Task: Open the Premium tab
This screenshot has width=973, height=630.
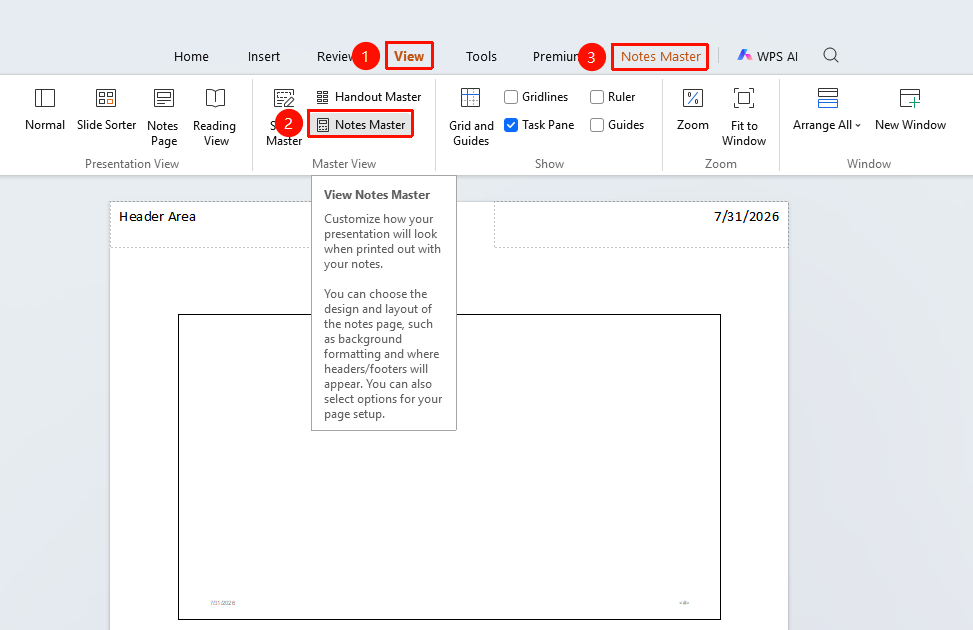Action: (556, 56)
